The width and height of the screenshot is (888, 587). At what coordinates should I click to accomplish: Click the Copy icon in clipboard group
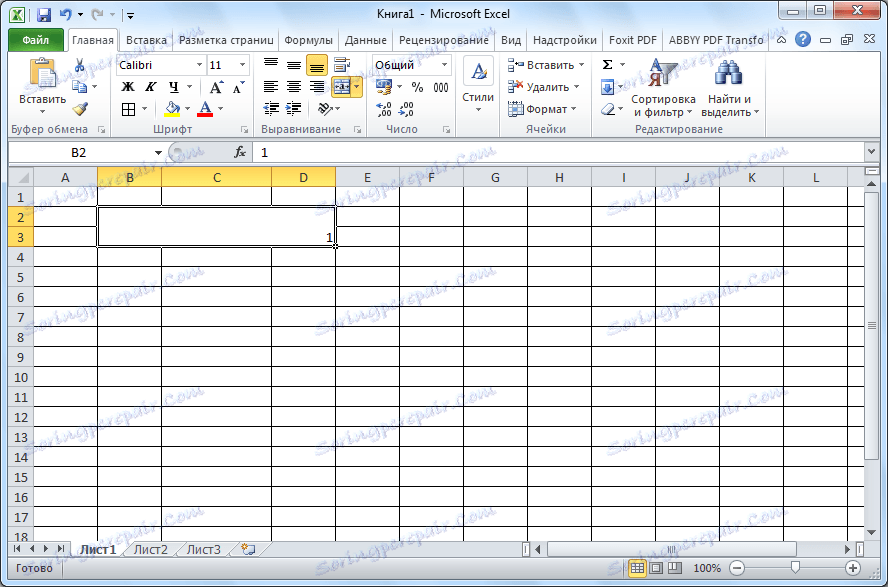click(x=80, y=87)
